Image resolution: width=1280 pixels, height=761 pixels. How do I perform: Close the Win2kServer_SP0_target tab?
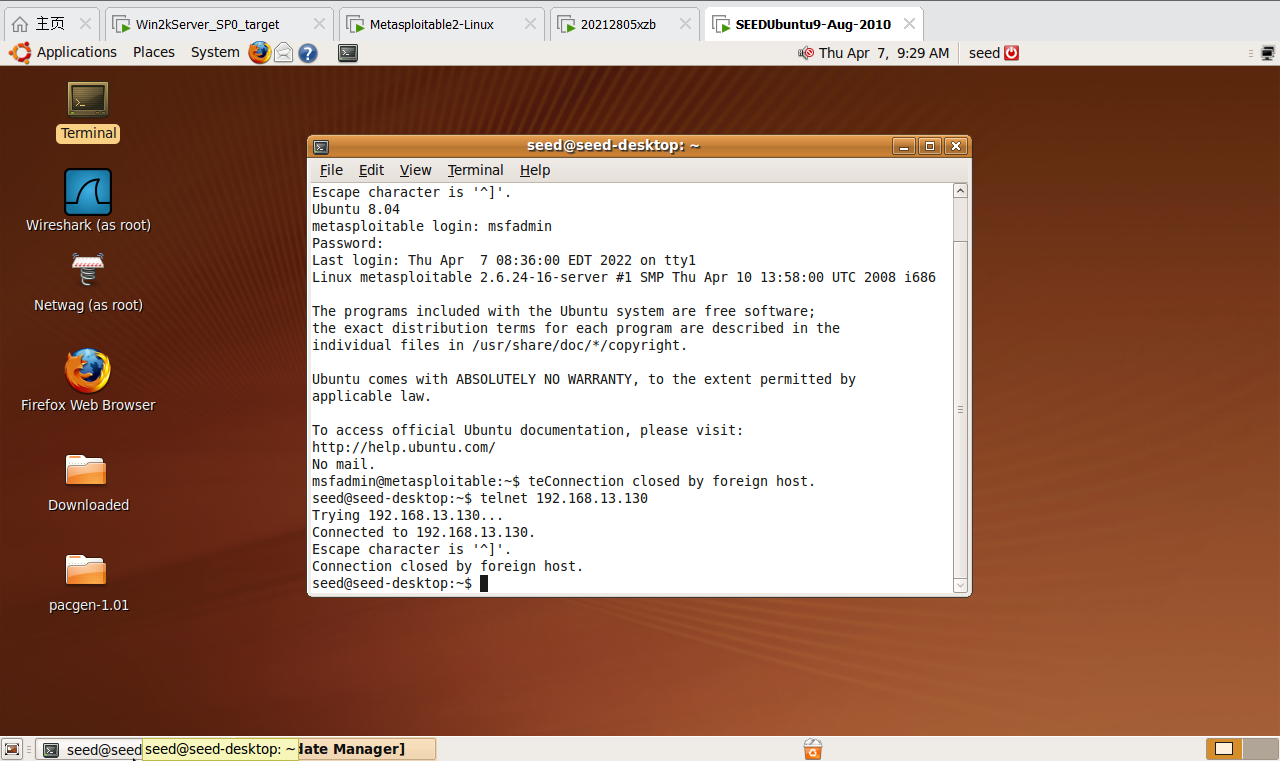(x=317, y=24)
